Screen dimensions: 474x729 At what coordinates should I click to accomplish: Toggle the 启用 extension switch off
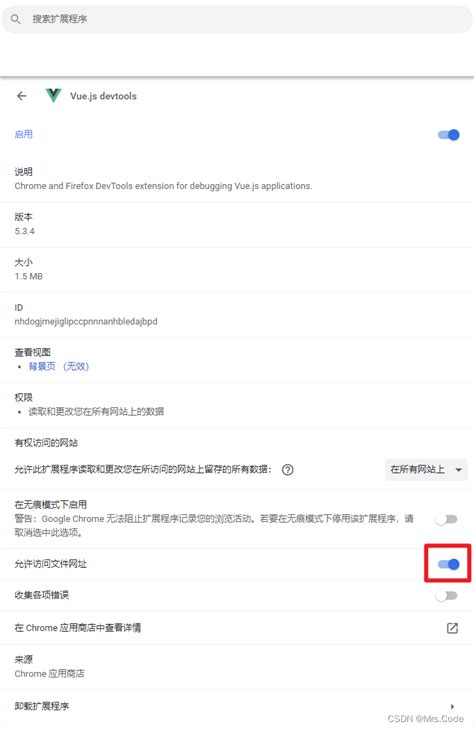pos(448,135)
